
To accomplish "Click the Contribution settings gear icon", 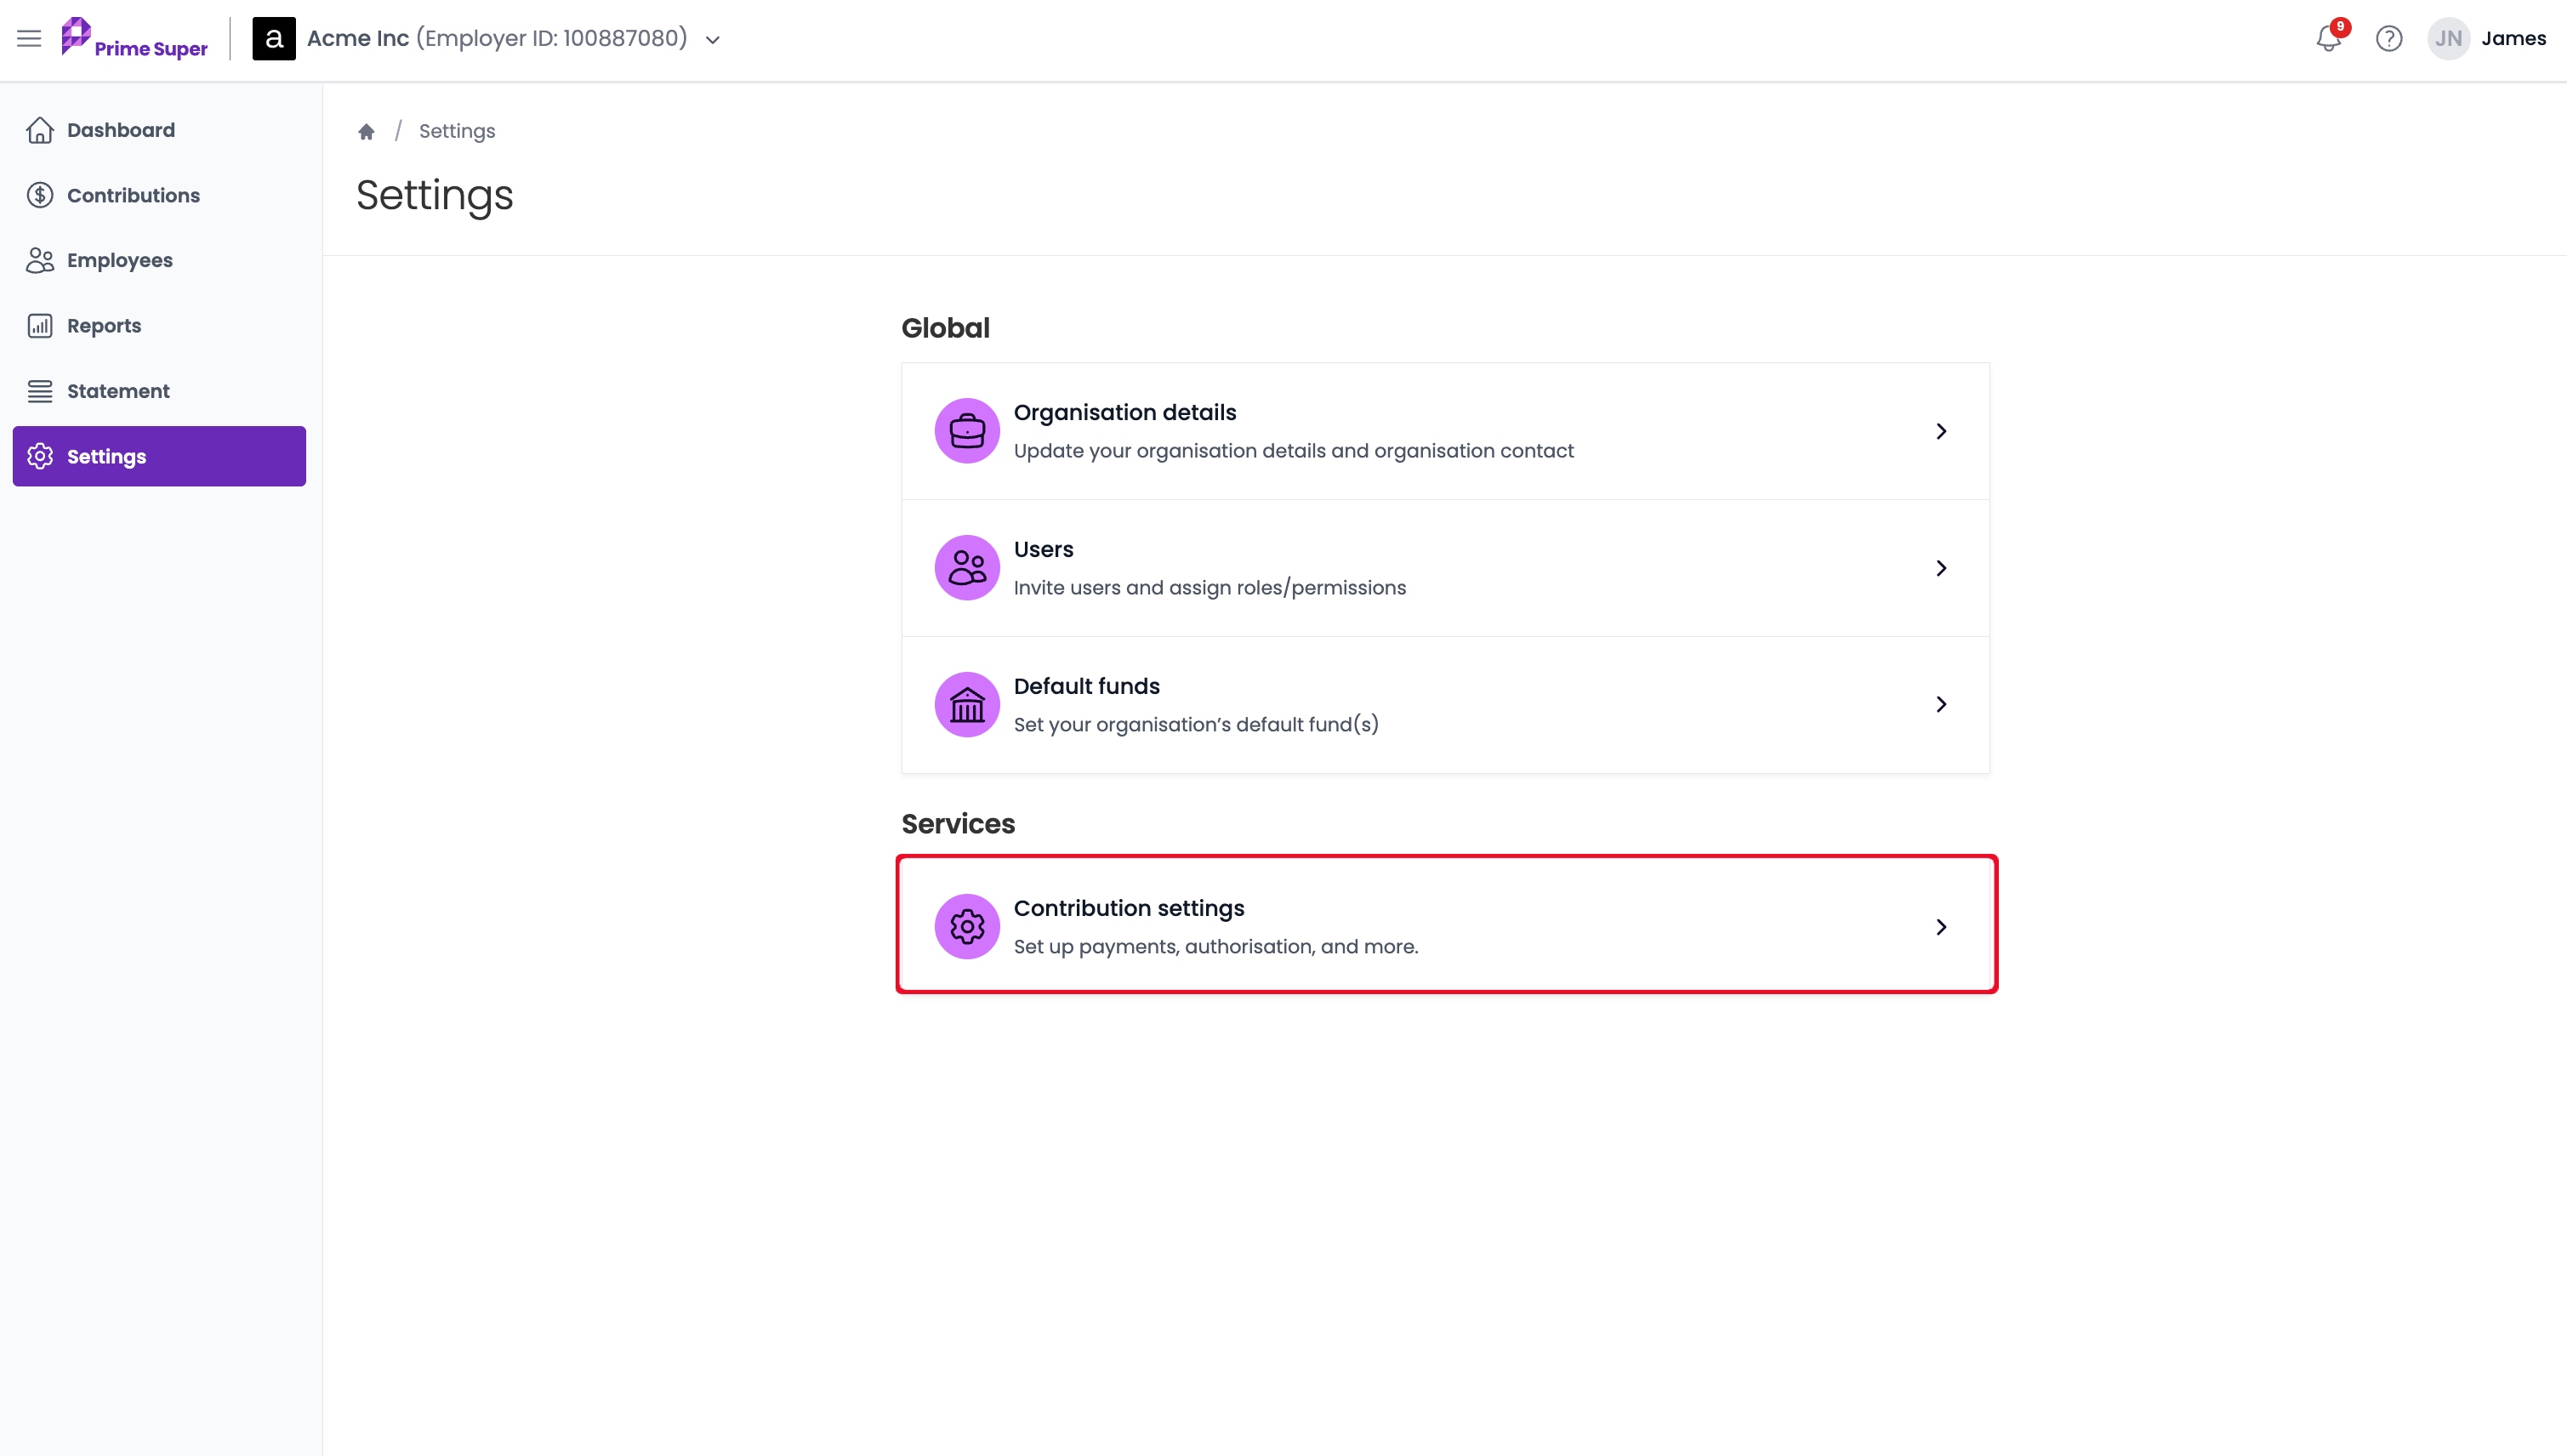I will pyautogui.click(x=967, y=926).
